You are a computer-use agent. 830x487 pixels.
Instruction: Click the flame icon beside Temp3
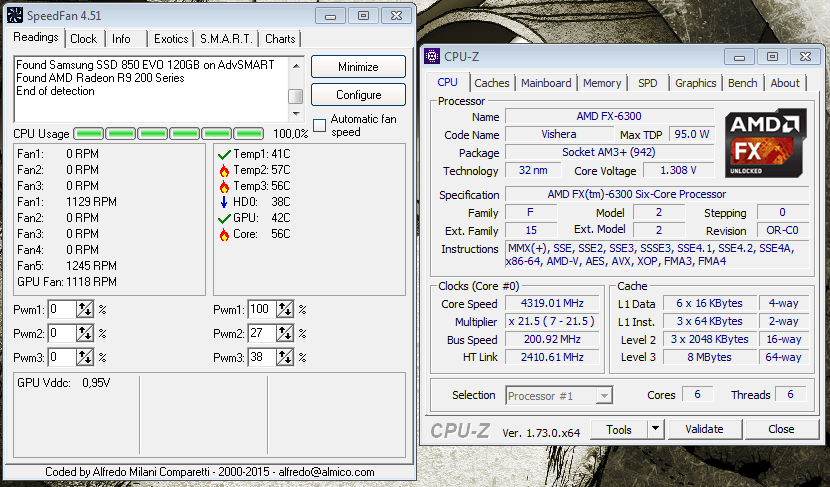pos(224,186)
